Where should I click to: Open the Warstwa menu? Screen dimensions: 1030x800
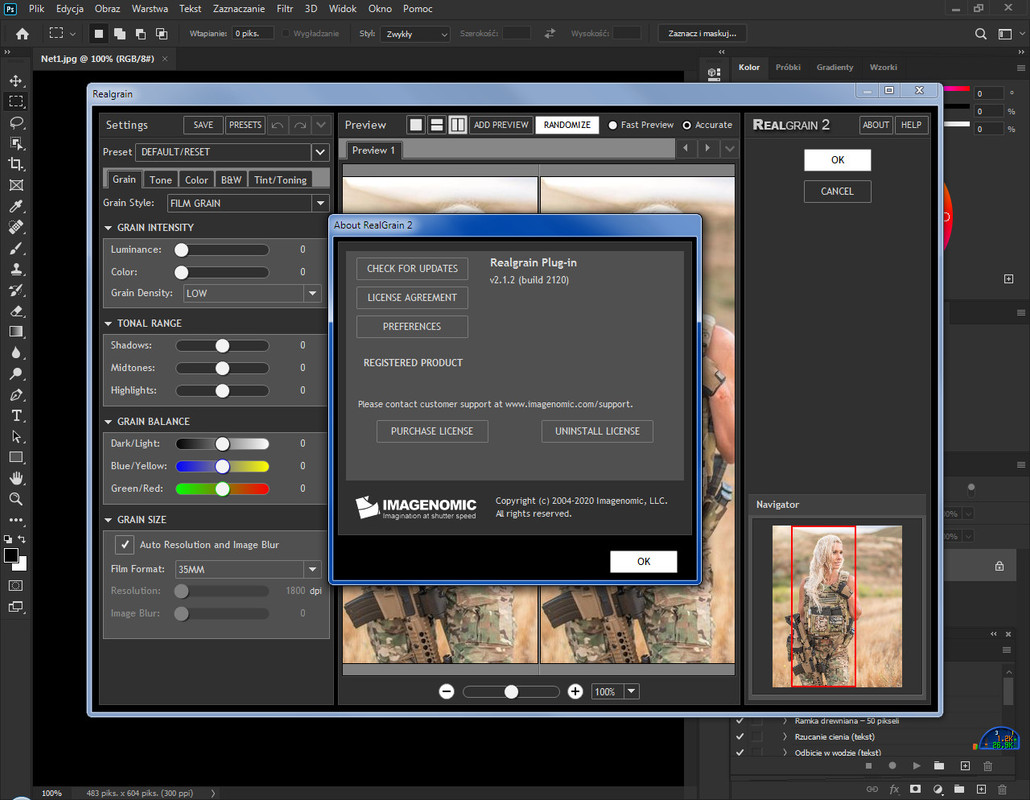point(150,9)
